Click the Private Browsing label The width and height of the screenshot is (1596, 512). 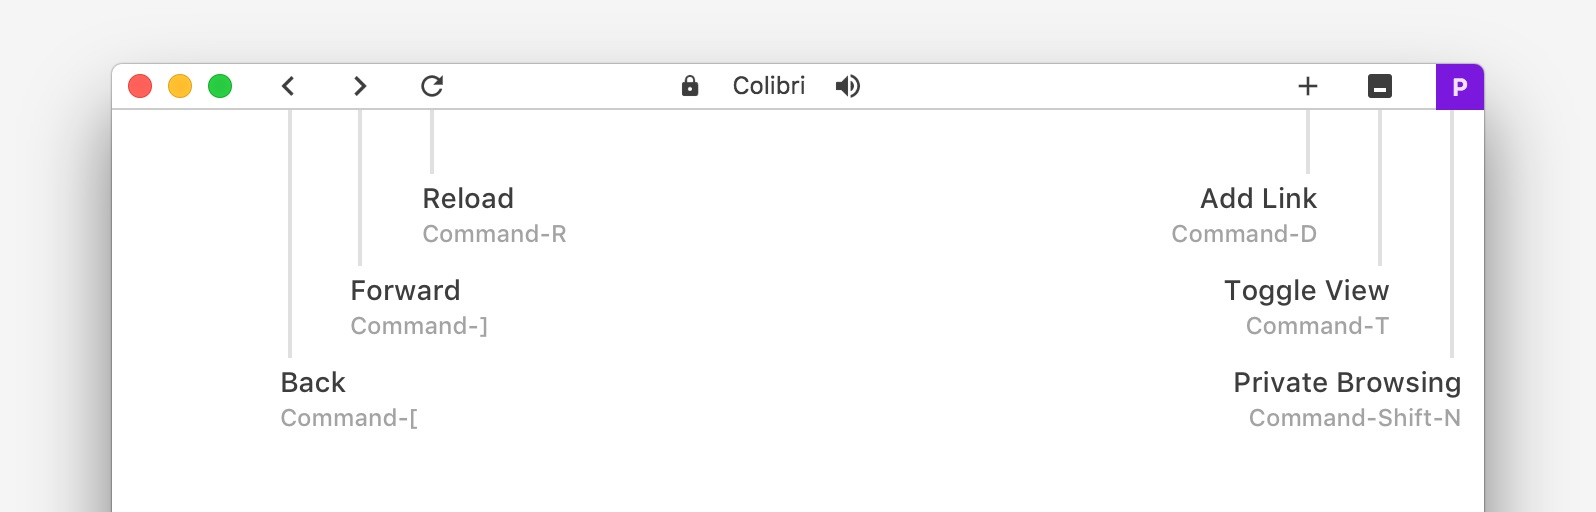(1347, 383)
